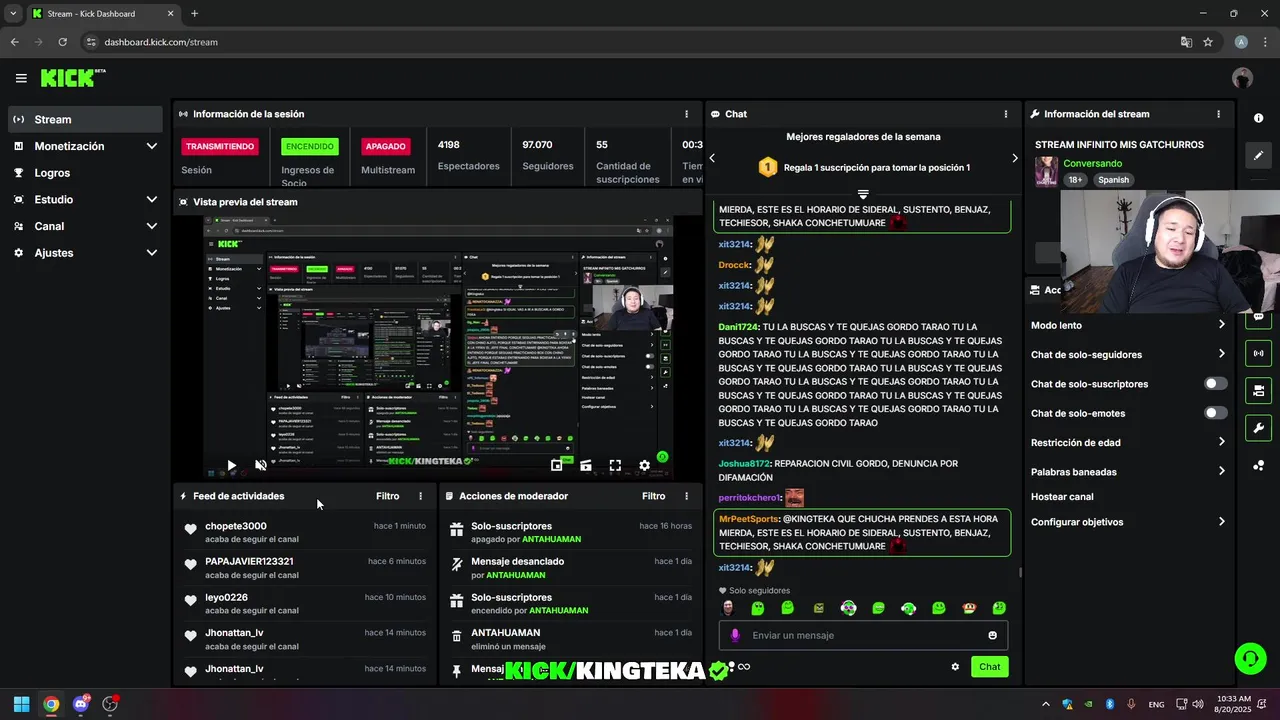
Task: Click Hostear canal option
Action: click(1062, 497)
